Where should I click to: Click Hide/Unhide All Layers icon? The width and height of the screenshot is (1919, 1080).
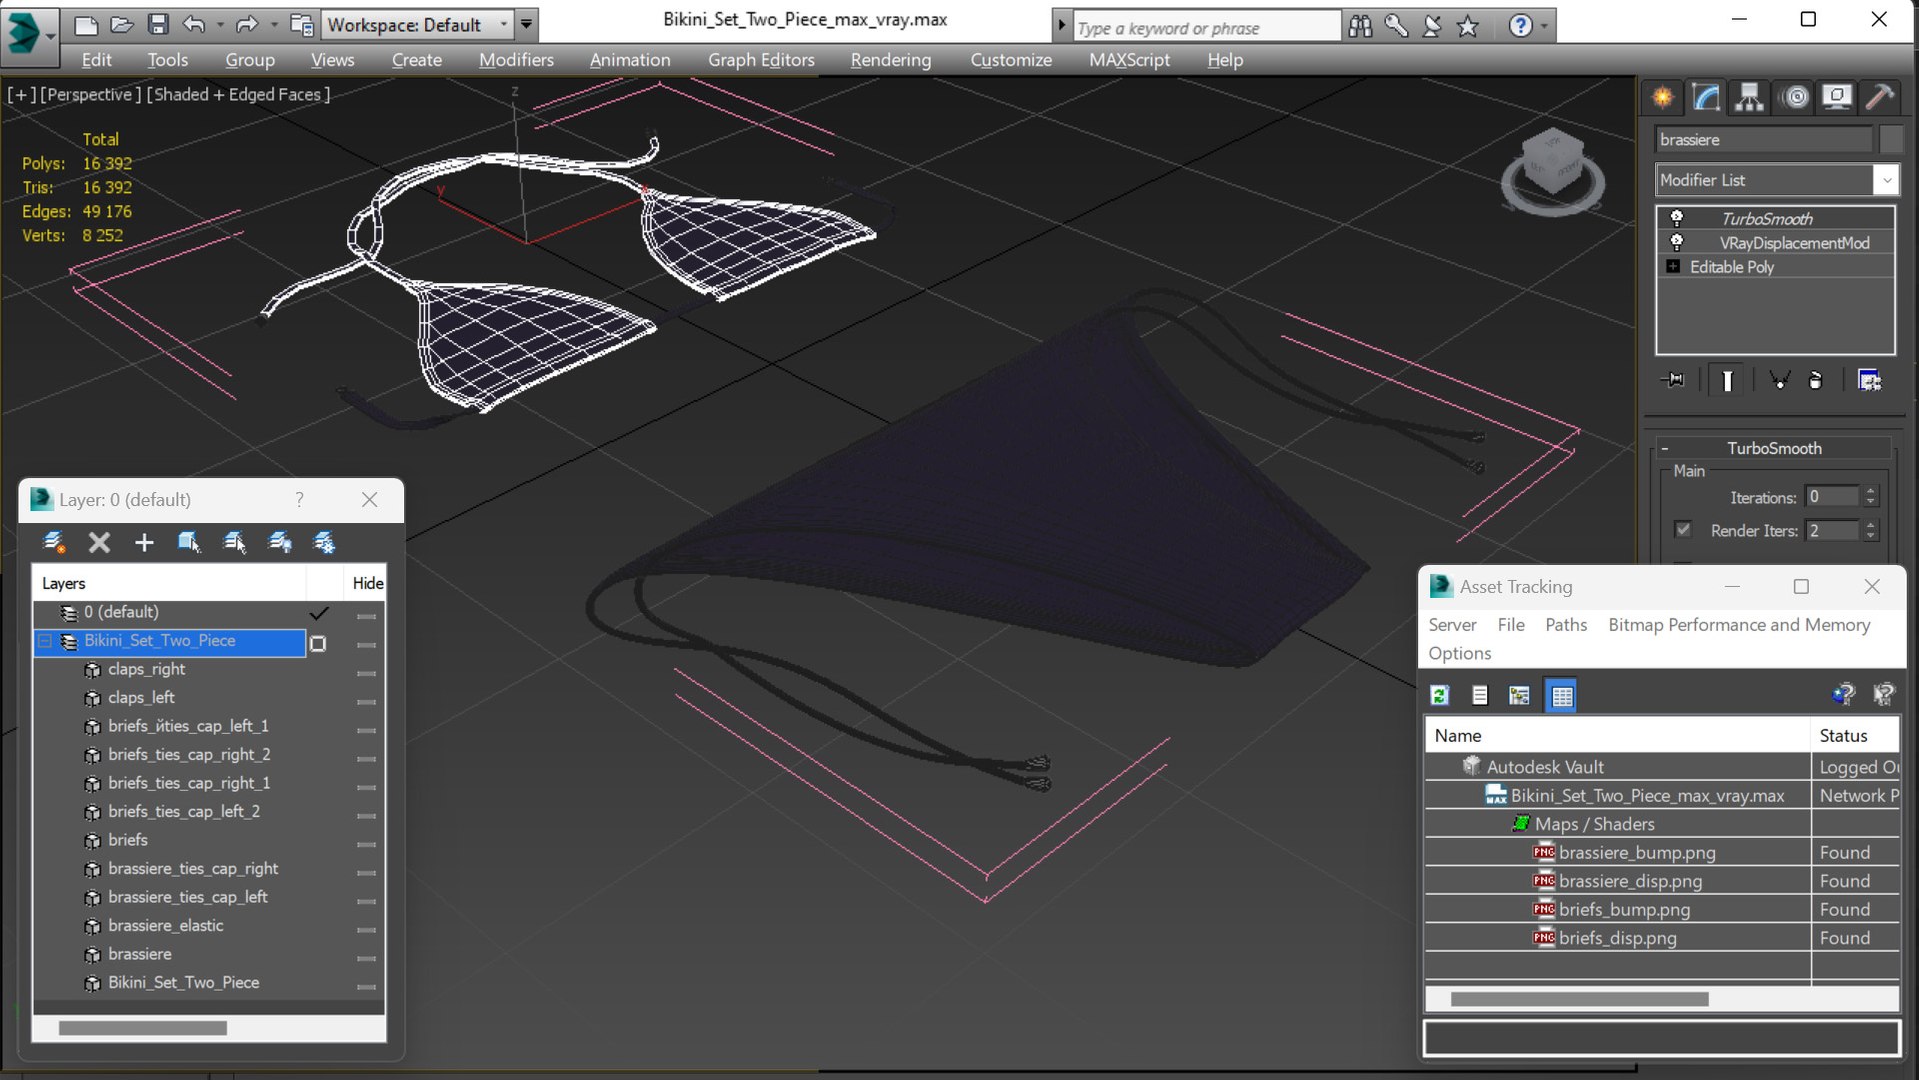pos(280,542)
